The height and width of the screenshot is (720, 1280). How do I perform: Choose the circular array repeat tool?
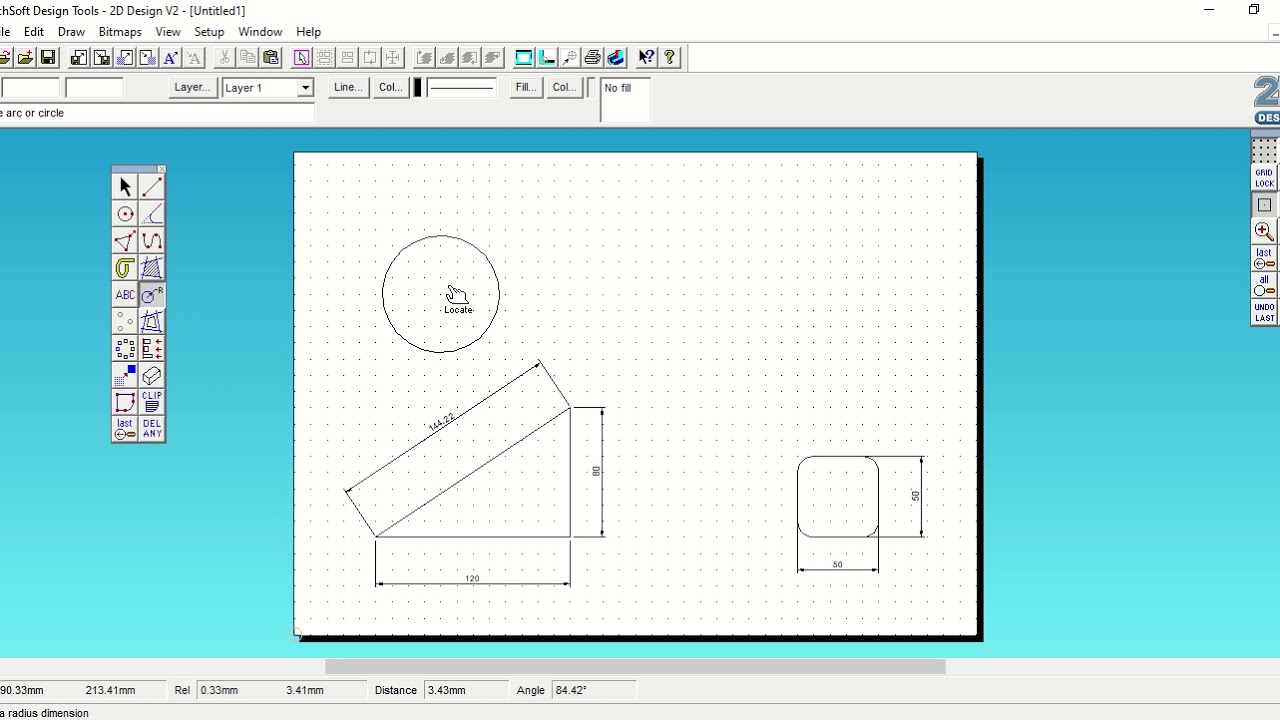[x=125, y=349]
